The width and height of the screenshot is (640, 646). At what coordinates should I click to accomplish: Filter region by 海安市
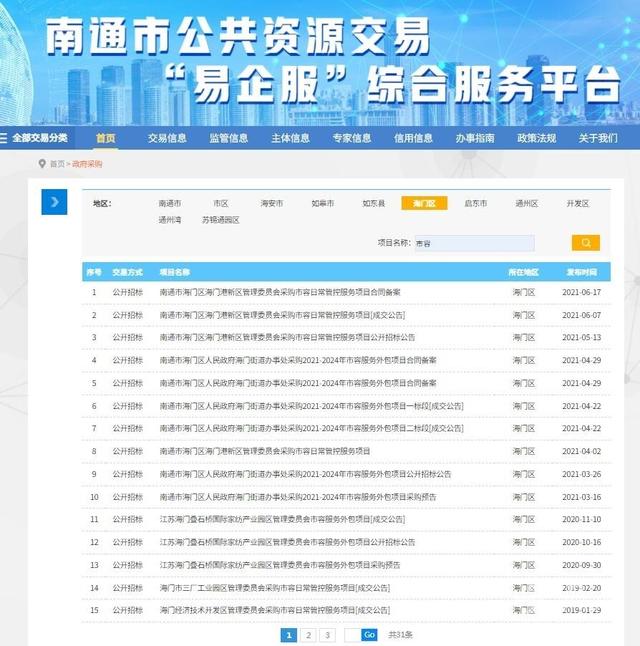[272, 204]
